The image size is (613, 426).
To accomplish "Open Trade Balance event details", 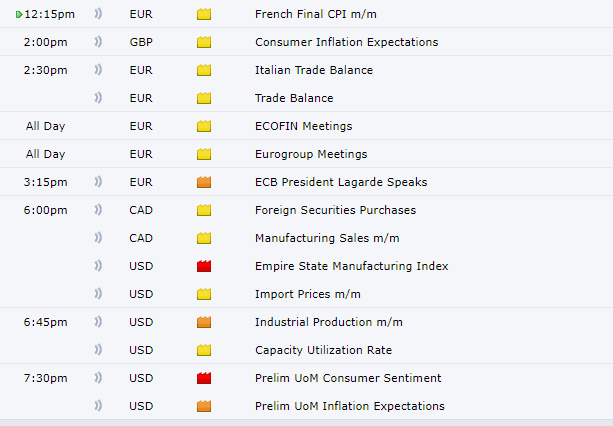I will [x=294, y=98].
